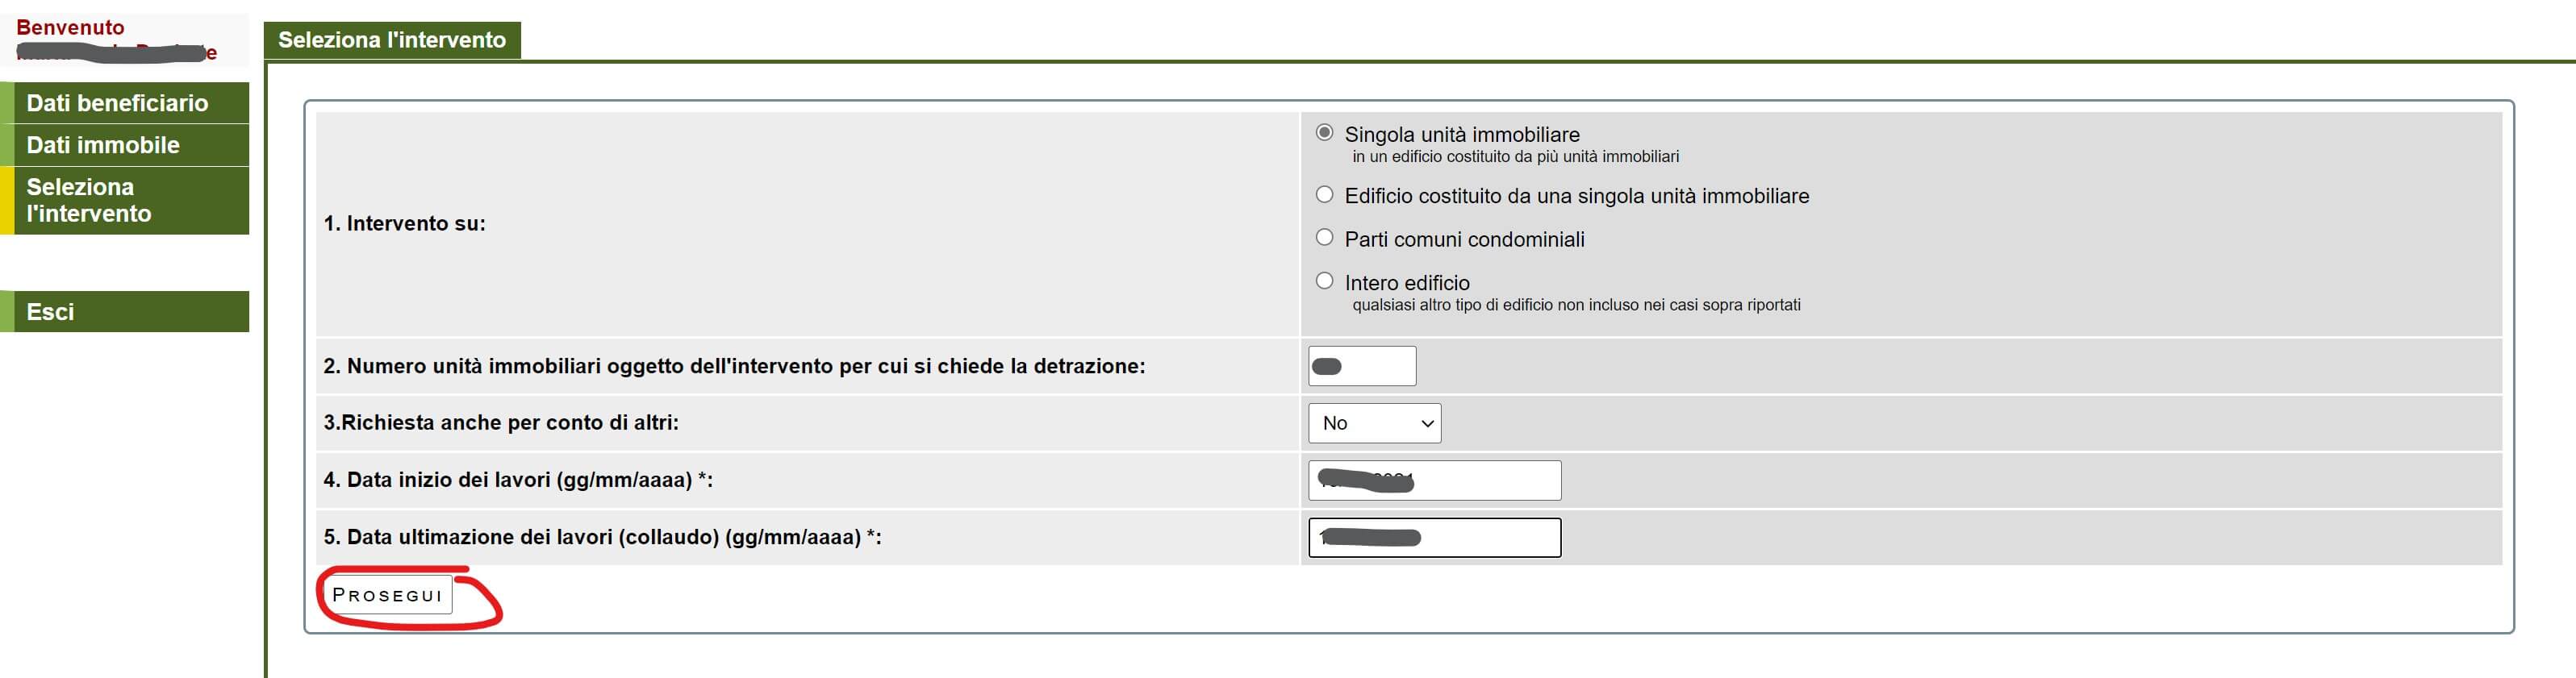The width and height of the screenshot is (2576, 678).
Task: Pick the Intero edificio radio button
Action: tap(1324, 281)
